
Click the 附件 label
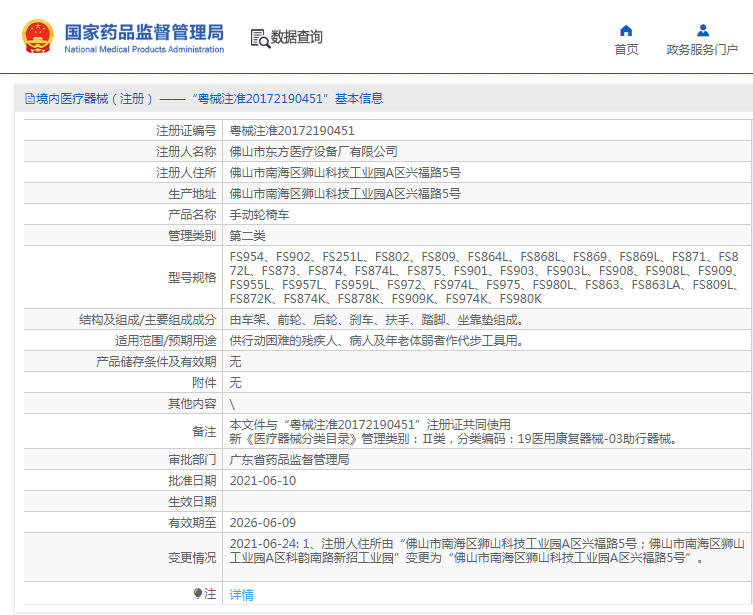[x=204, y=383]
